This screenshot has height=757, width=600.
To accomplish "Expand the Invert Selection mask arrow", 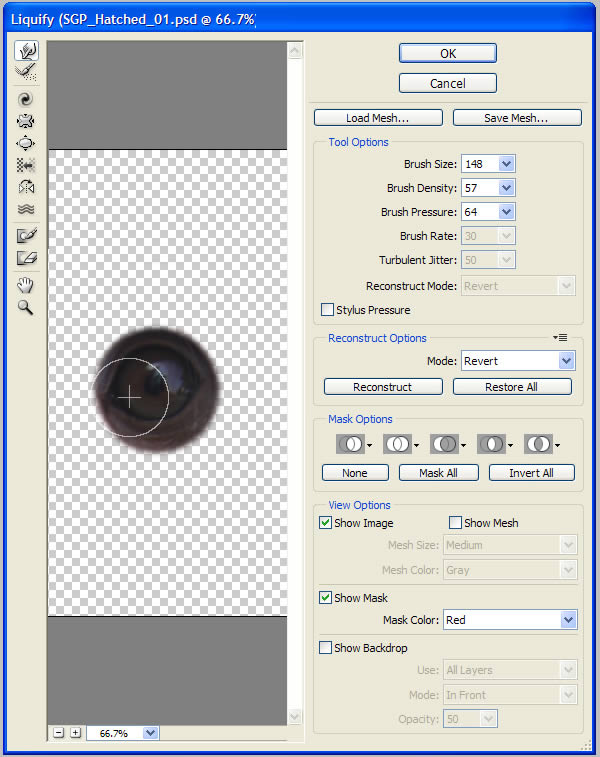I will pyautogui.click(x=557, y=445).
